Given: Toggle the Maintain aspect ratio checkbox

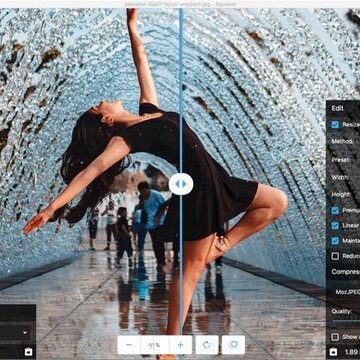Looking at the screenshot, I should [x=335, y=240].
